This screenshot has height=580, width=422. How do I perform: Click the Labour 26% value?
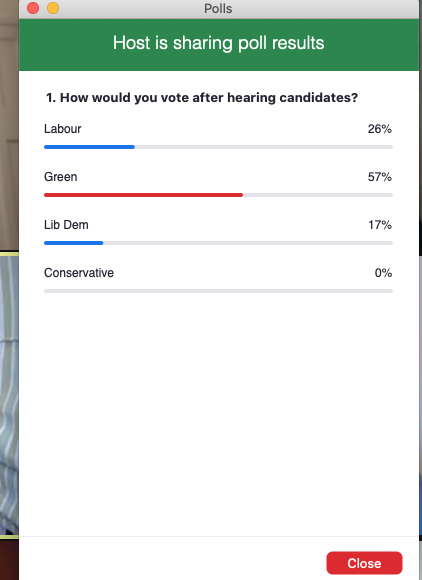click(379, 129)
